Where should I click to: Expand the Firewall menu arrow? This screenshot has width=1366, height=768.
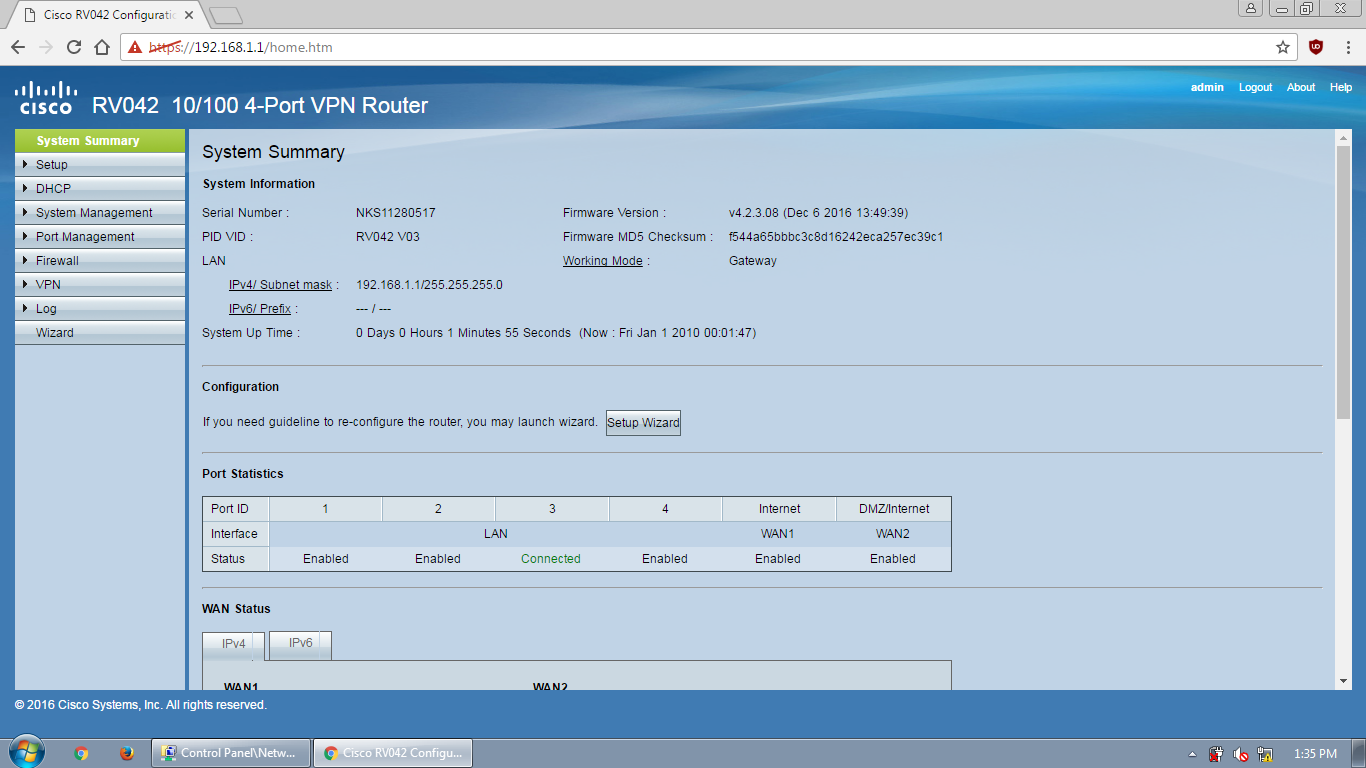[25, 260]
